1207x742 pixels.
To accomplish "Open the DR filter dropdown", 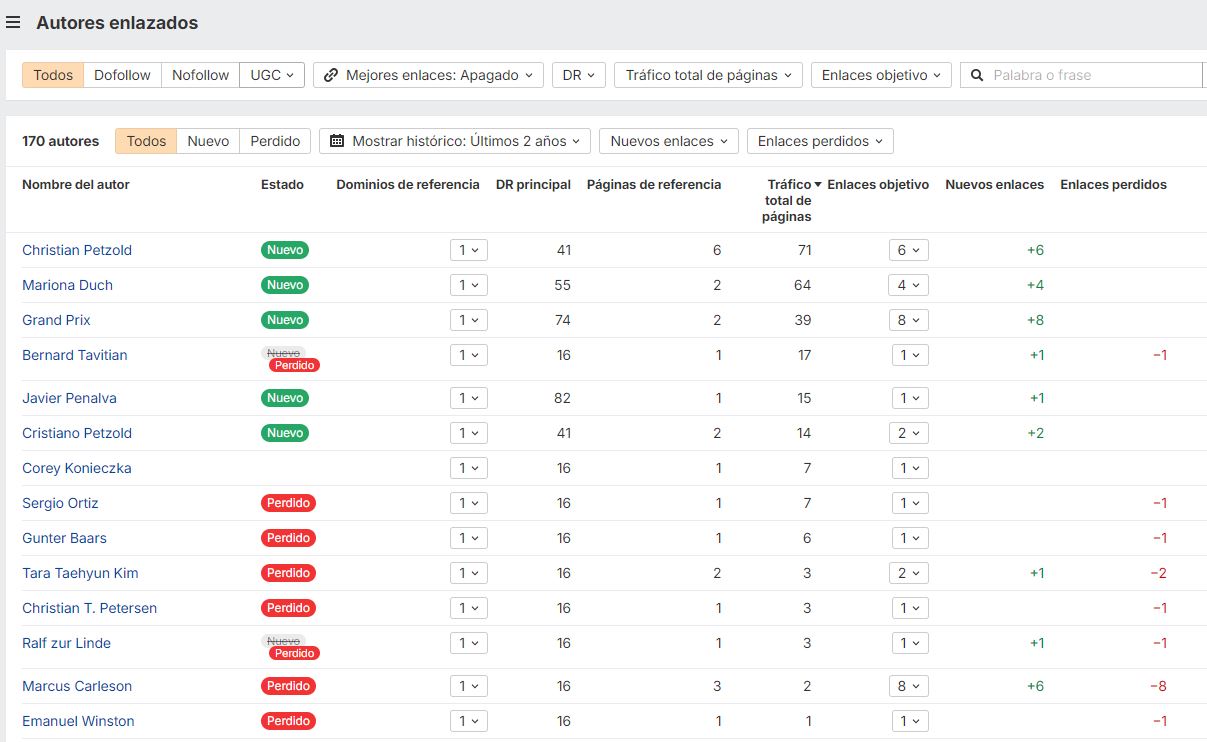I will pyautogui.click(x=579, y=74).
